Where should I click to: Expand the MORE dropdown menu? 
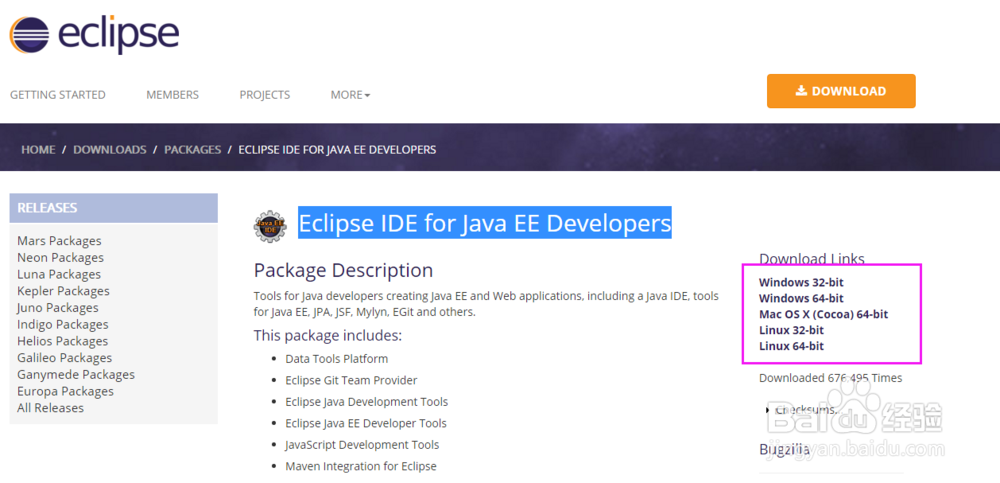[x=350, y=94]
